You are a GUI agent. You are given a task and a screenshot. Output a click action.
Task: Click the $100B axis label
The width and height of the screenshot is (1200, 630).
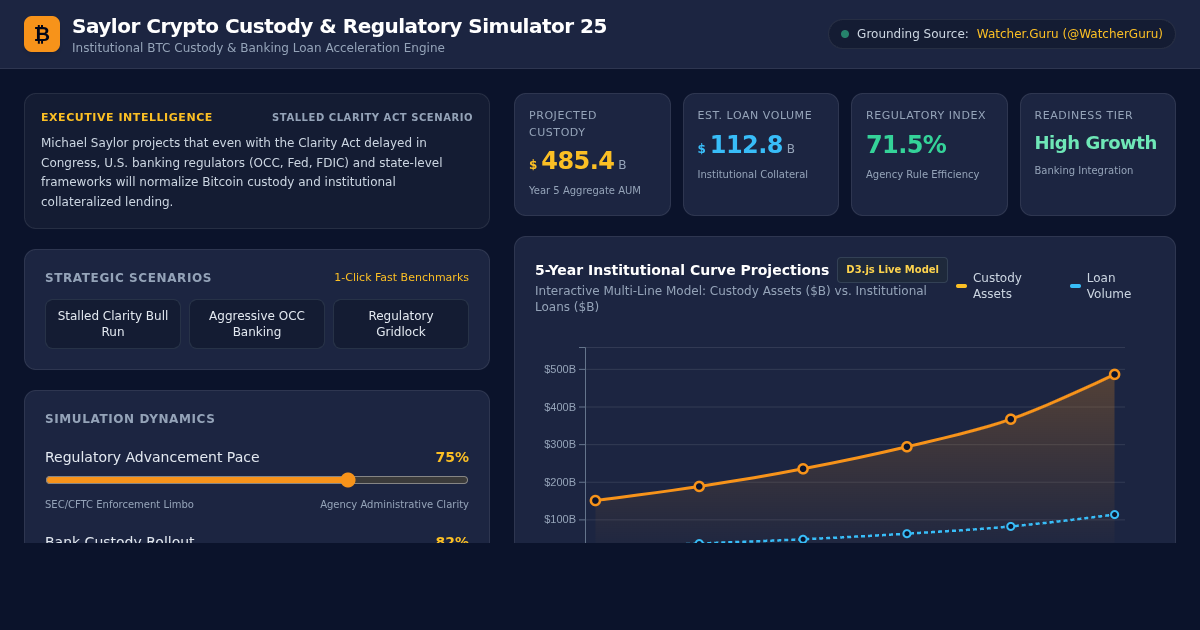[x=560, y=519]
